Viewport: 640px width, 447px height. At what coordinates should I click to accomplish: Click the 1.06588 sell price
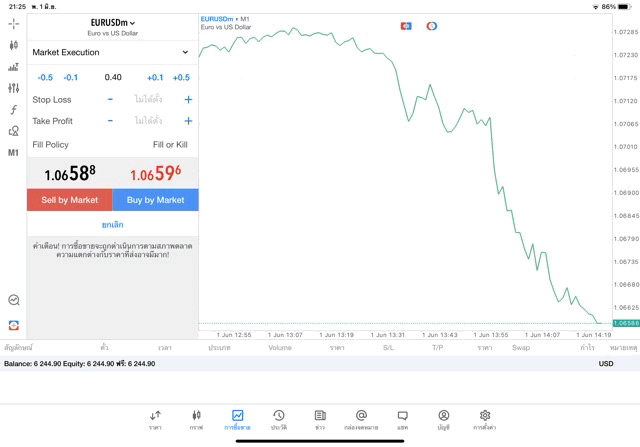[x=70, y=173]
